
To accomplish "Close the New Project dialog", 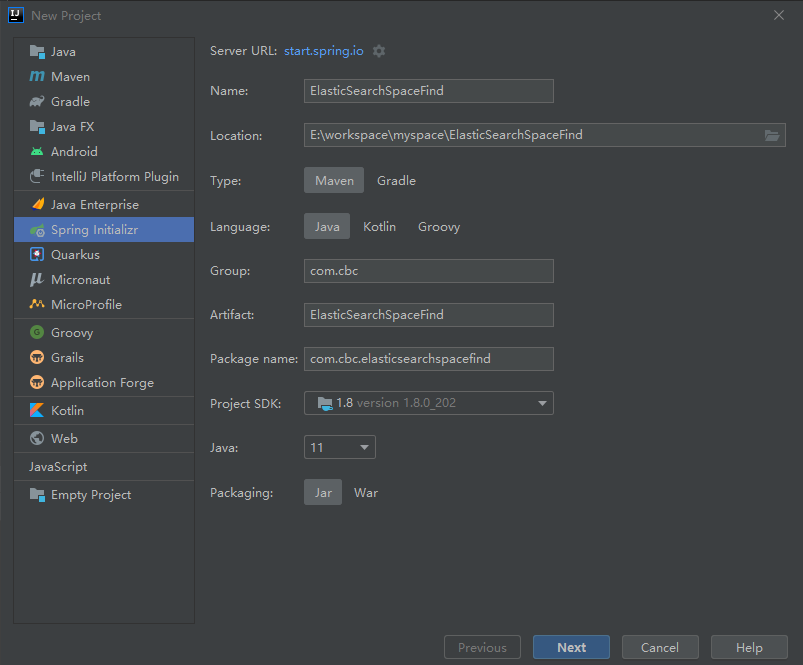I will [779, 15].
